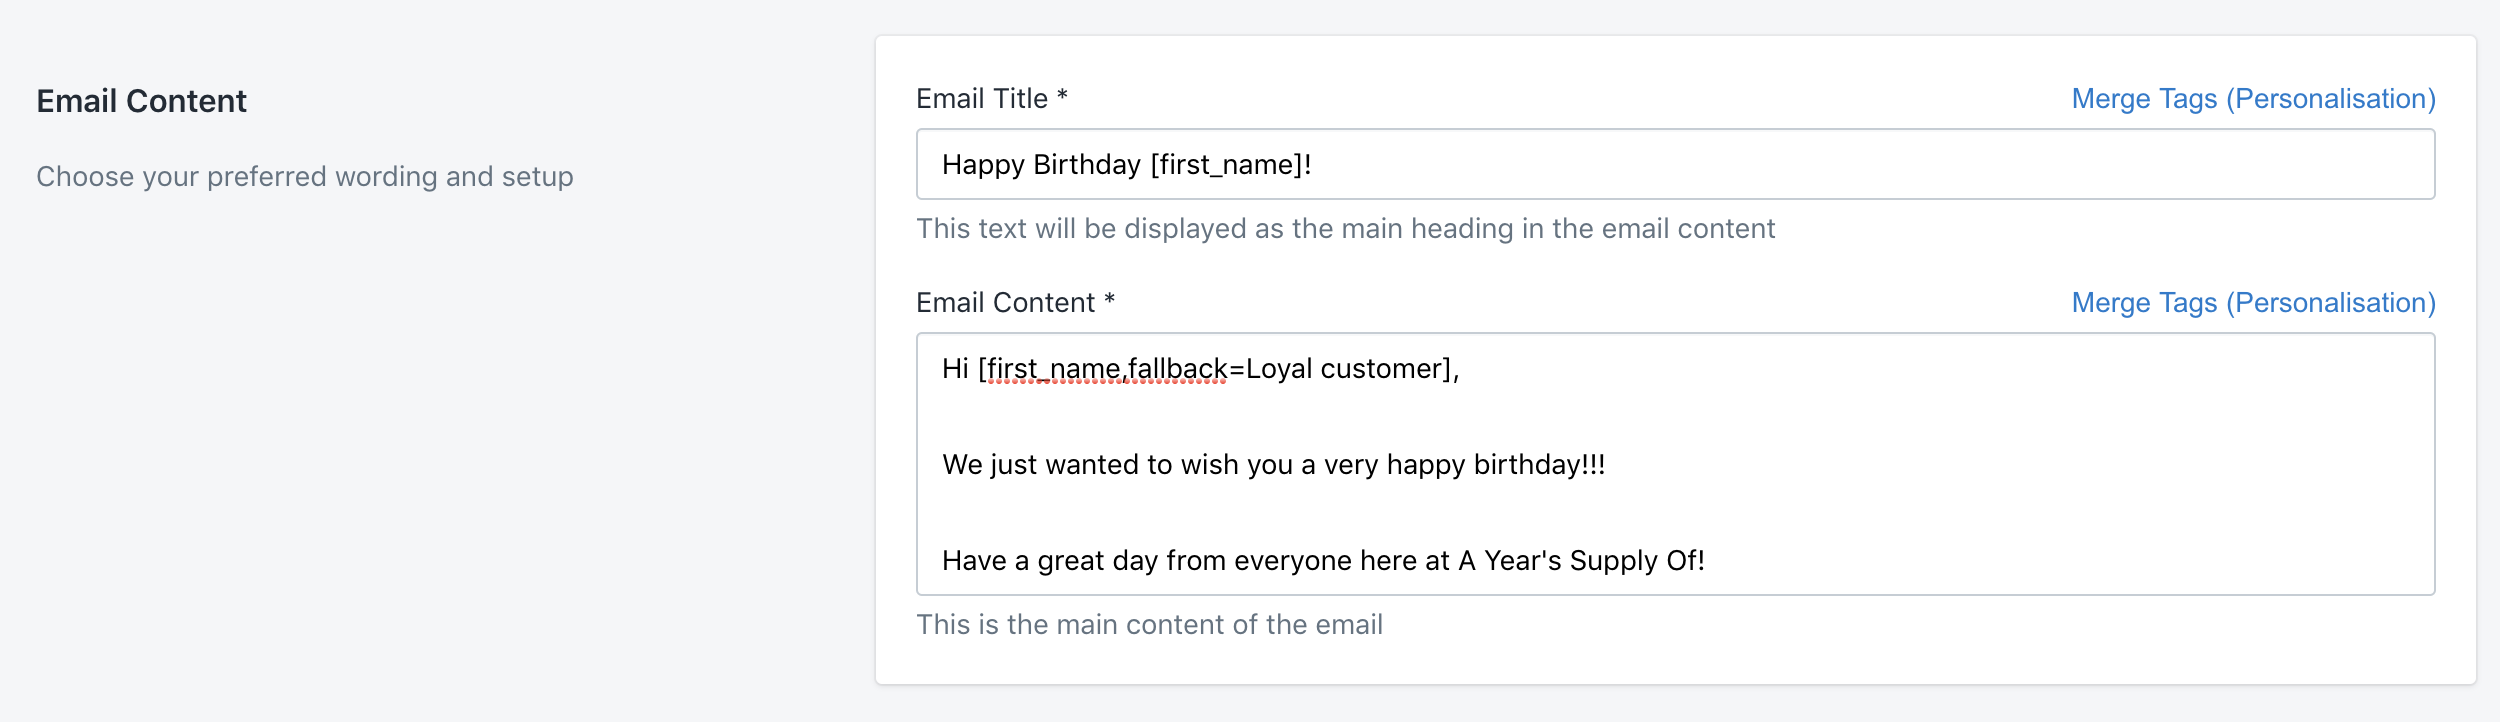Viewport: 2500px width, 722px height.
Task: Open Merge Tags link beside Email Title
Action: [x=2252, y=99]
